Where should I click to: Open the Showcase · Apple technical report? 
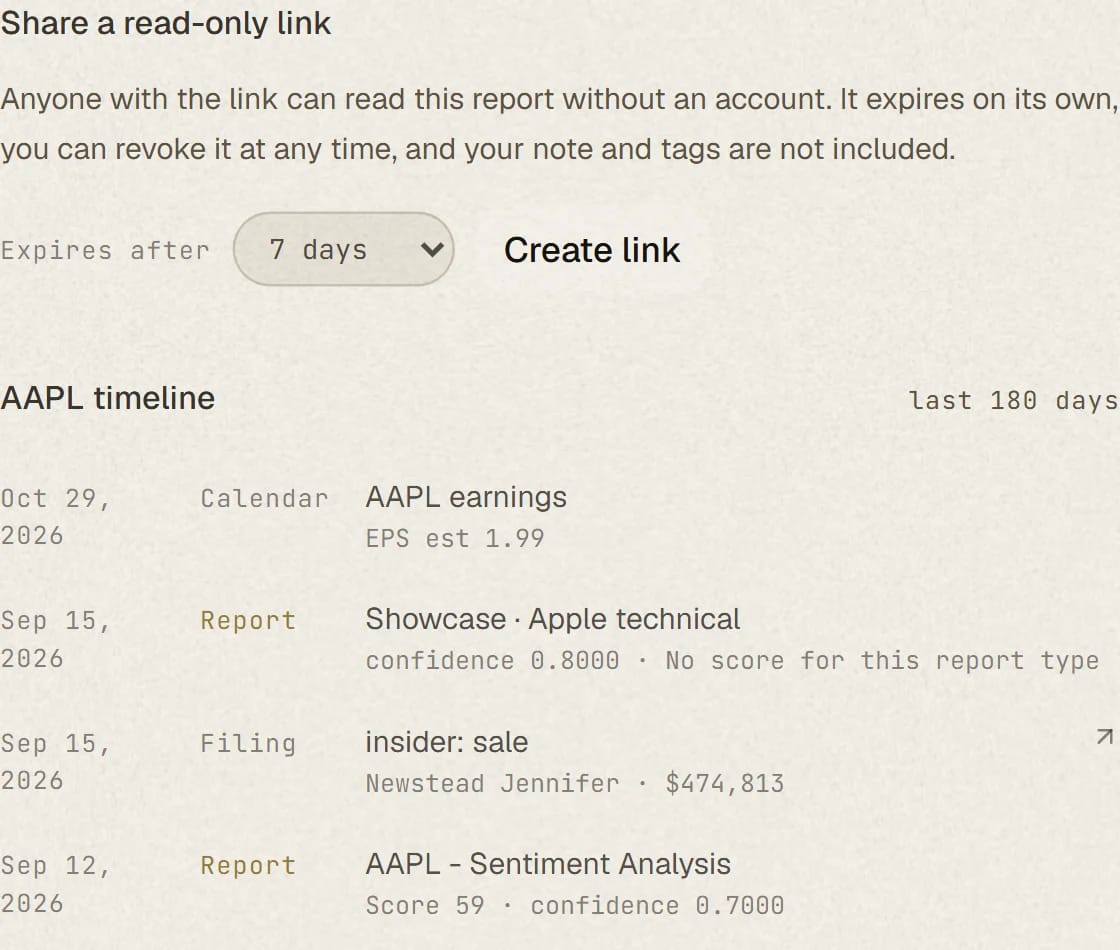tap(553, 619)
